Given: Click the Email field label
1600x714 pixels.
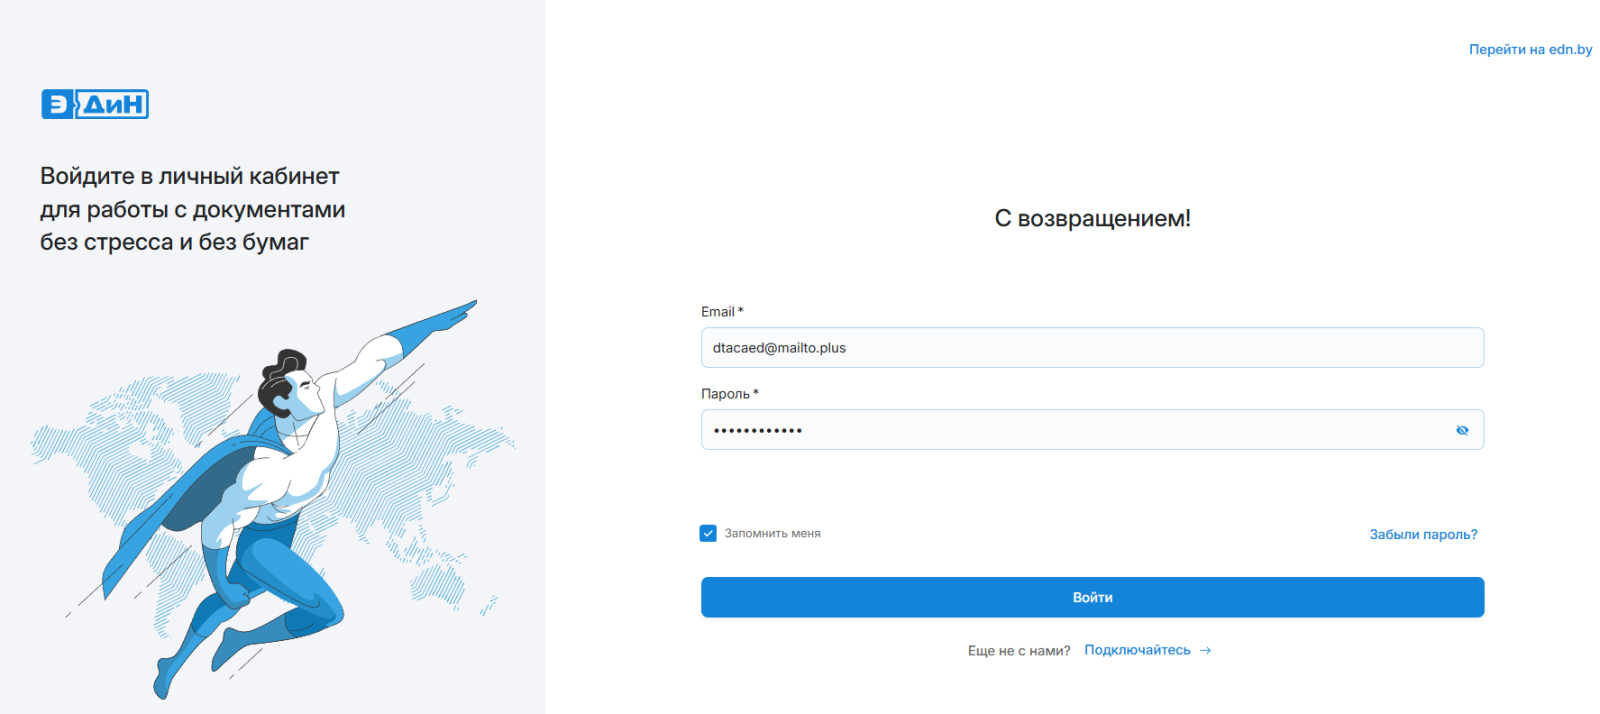Looking at the screenshot, I should [718, 312].
